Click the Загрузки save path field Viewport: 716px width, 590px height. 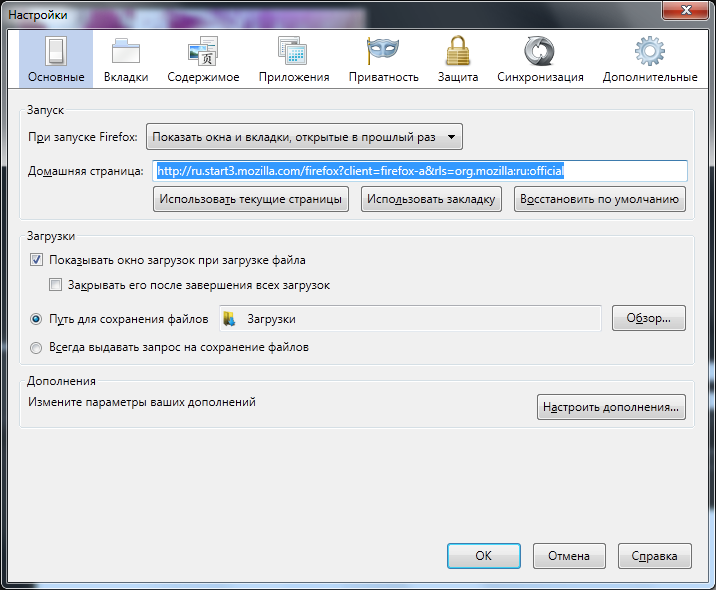(410, 318)
